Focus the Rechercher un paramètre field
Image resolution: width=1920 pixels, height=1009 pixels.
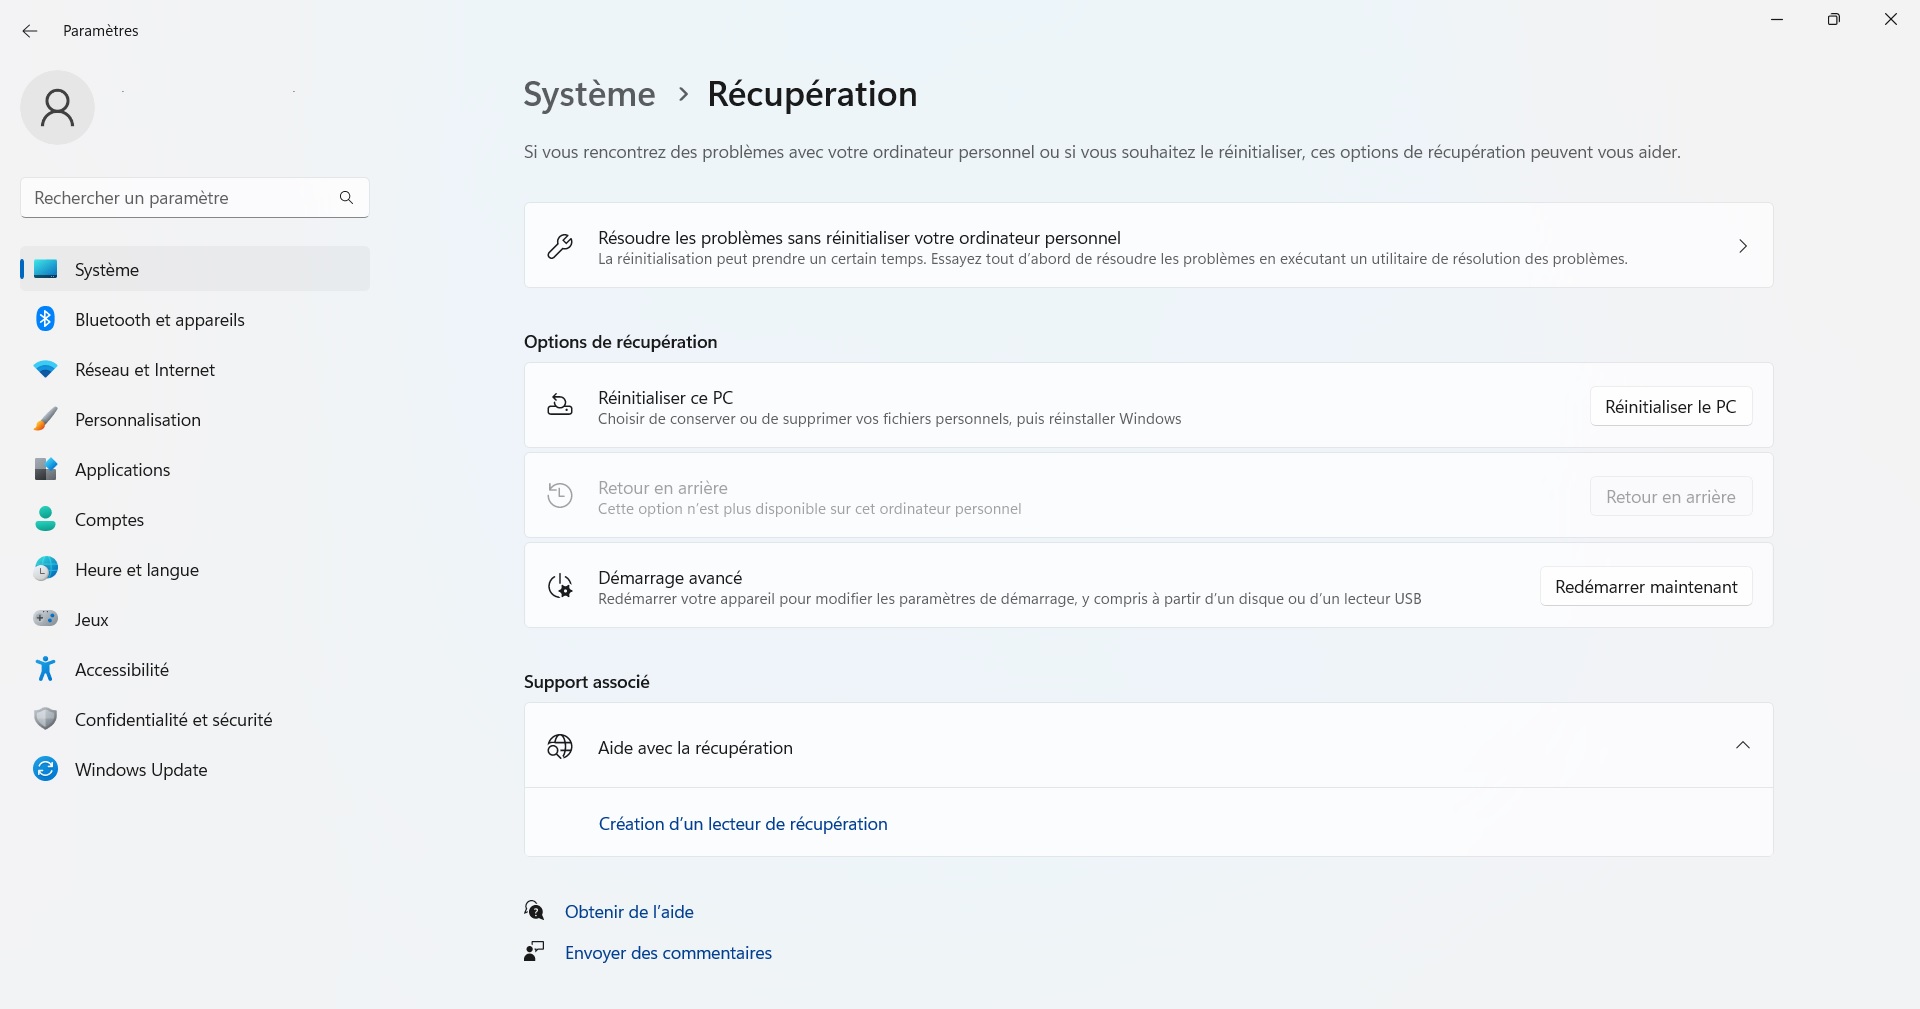pos(195,198)
